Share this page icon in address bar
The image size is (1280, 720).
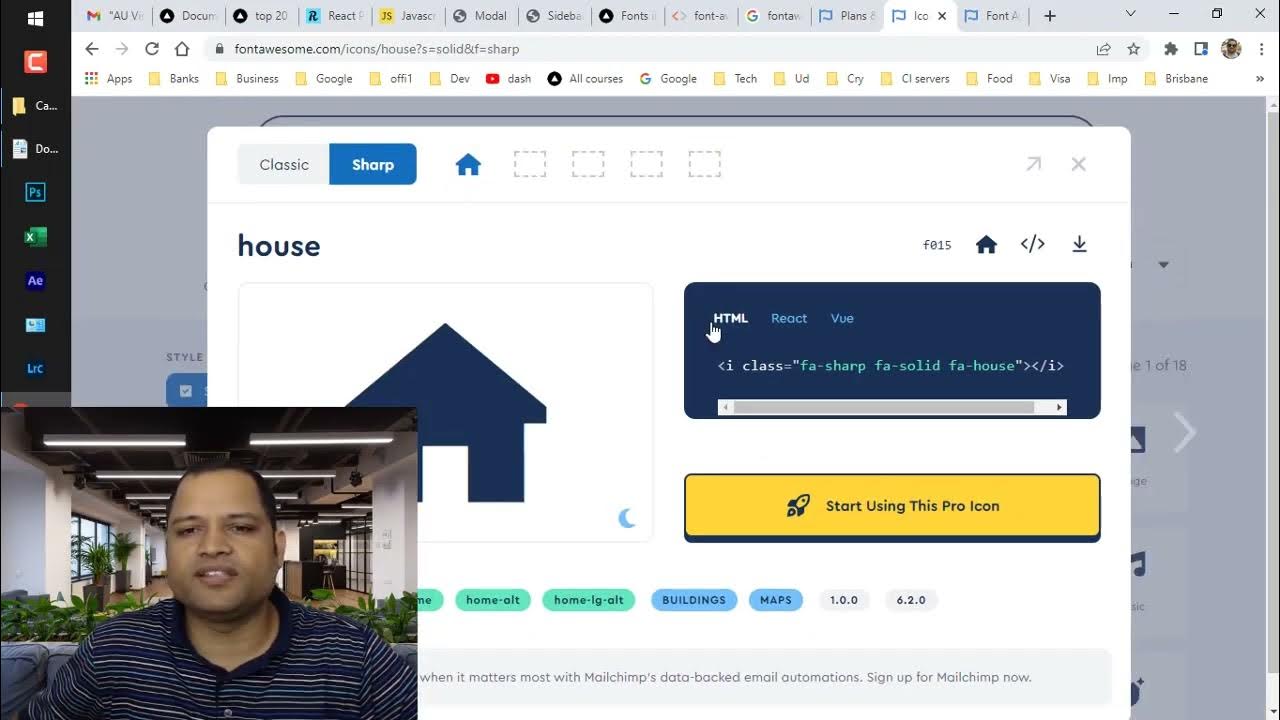[1103, 48]
